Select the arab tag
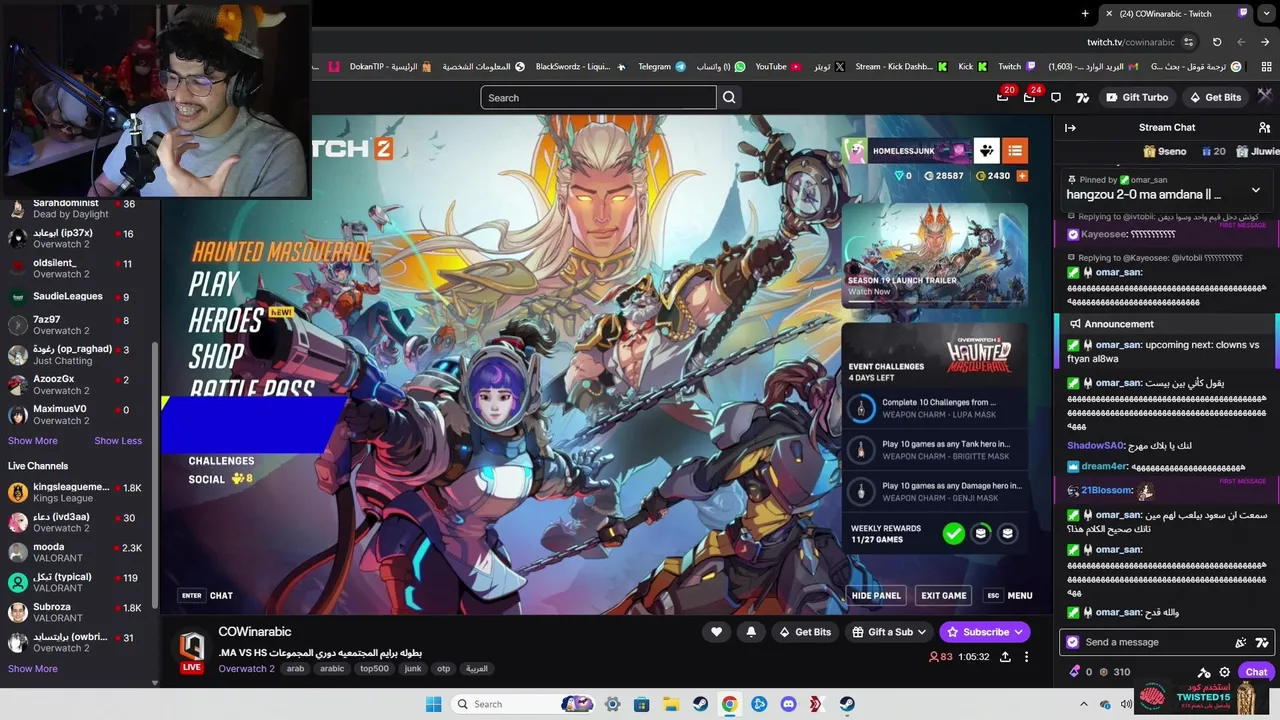The width and height of the screenshot is (1280, 720). coord(295,669)
